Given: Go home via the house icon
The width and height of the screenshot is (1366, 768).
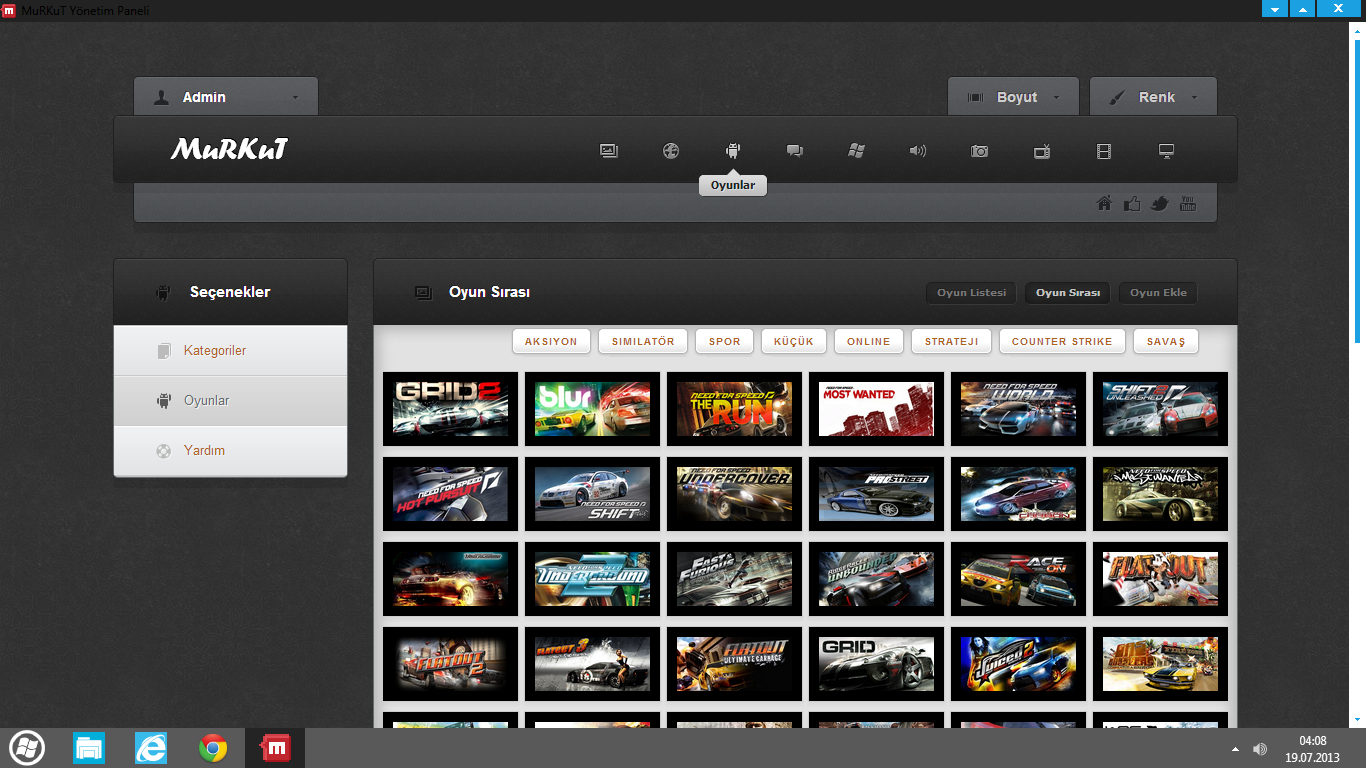Looking at the screenshot, I should 1104,204.
